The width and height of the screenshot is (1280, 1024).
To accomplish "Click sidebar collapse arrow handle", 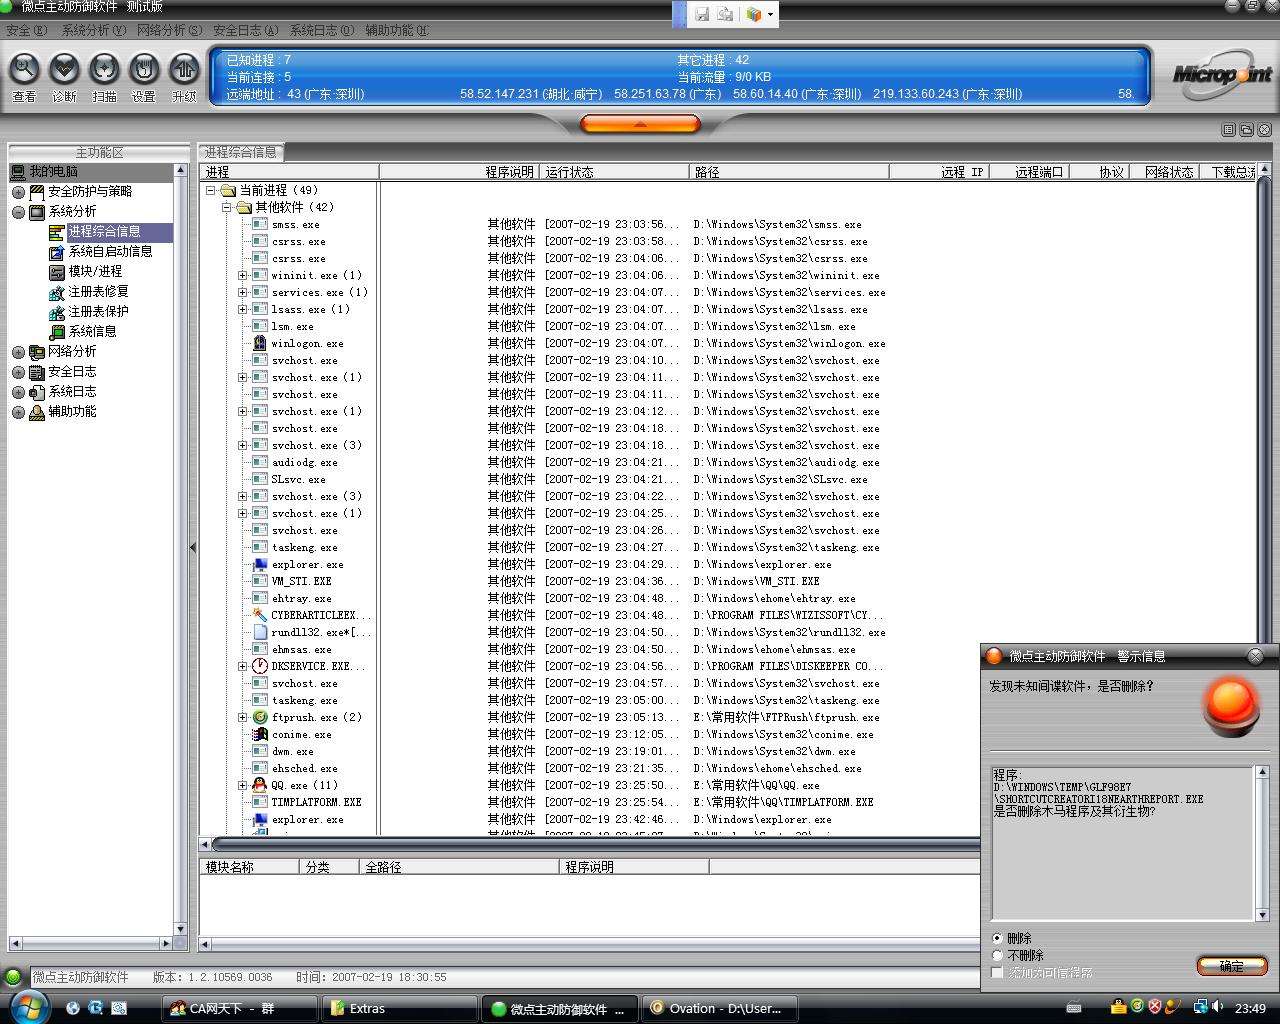I will click(x=193, y=547).
